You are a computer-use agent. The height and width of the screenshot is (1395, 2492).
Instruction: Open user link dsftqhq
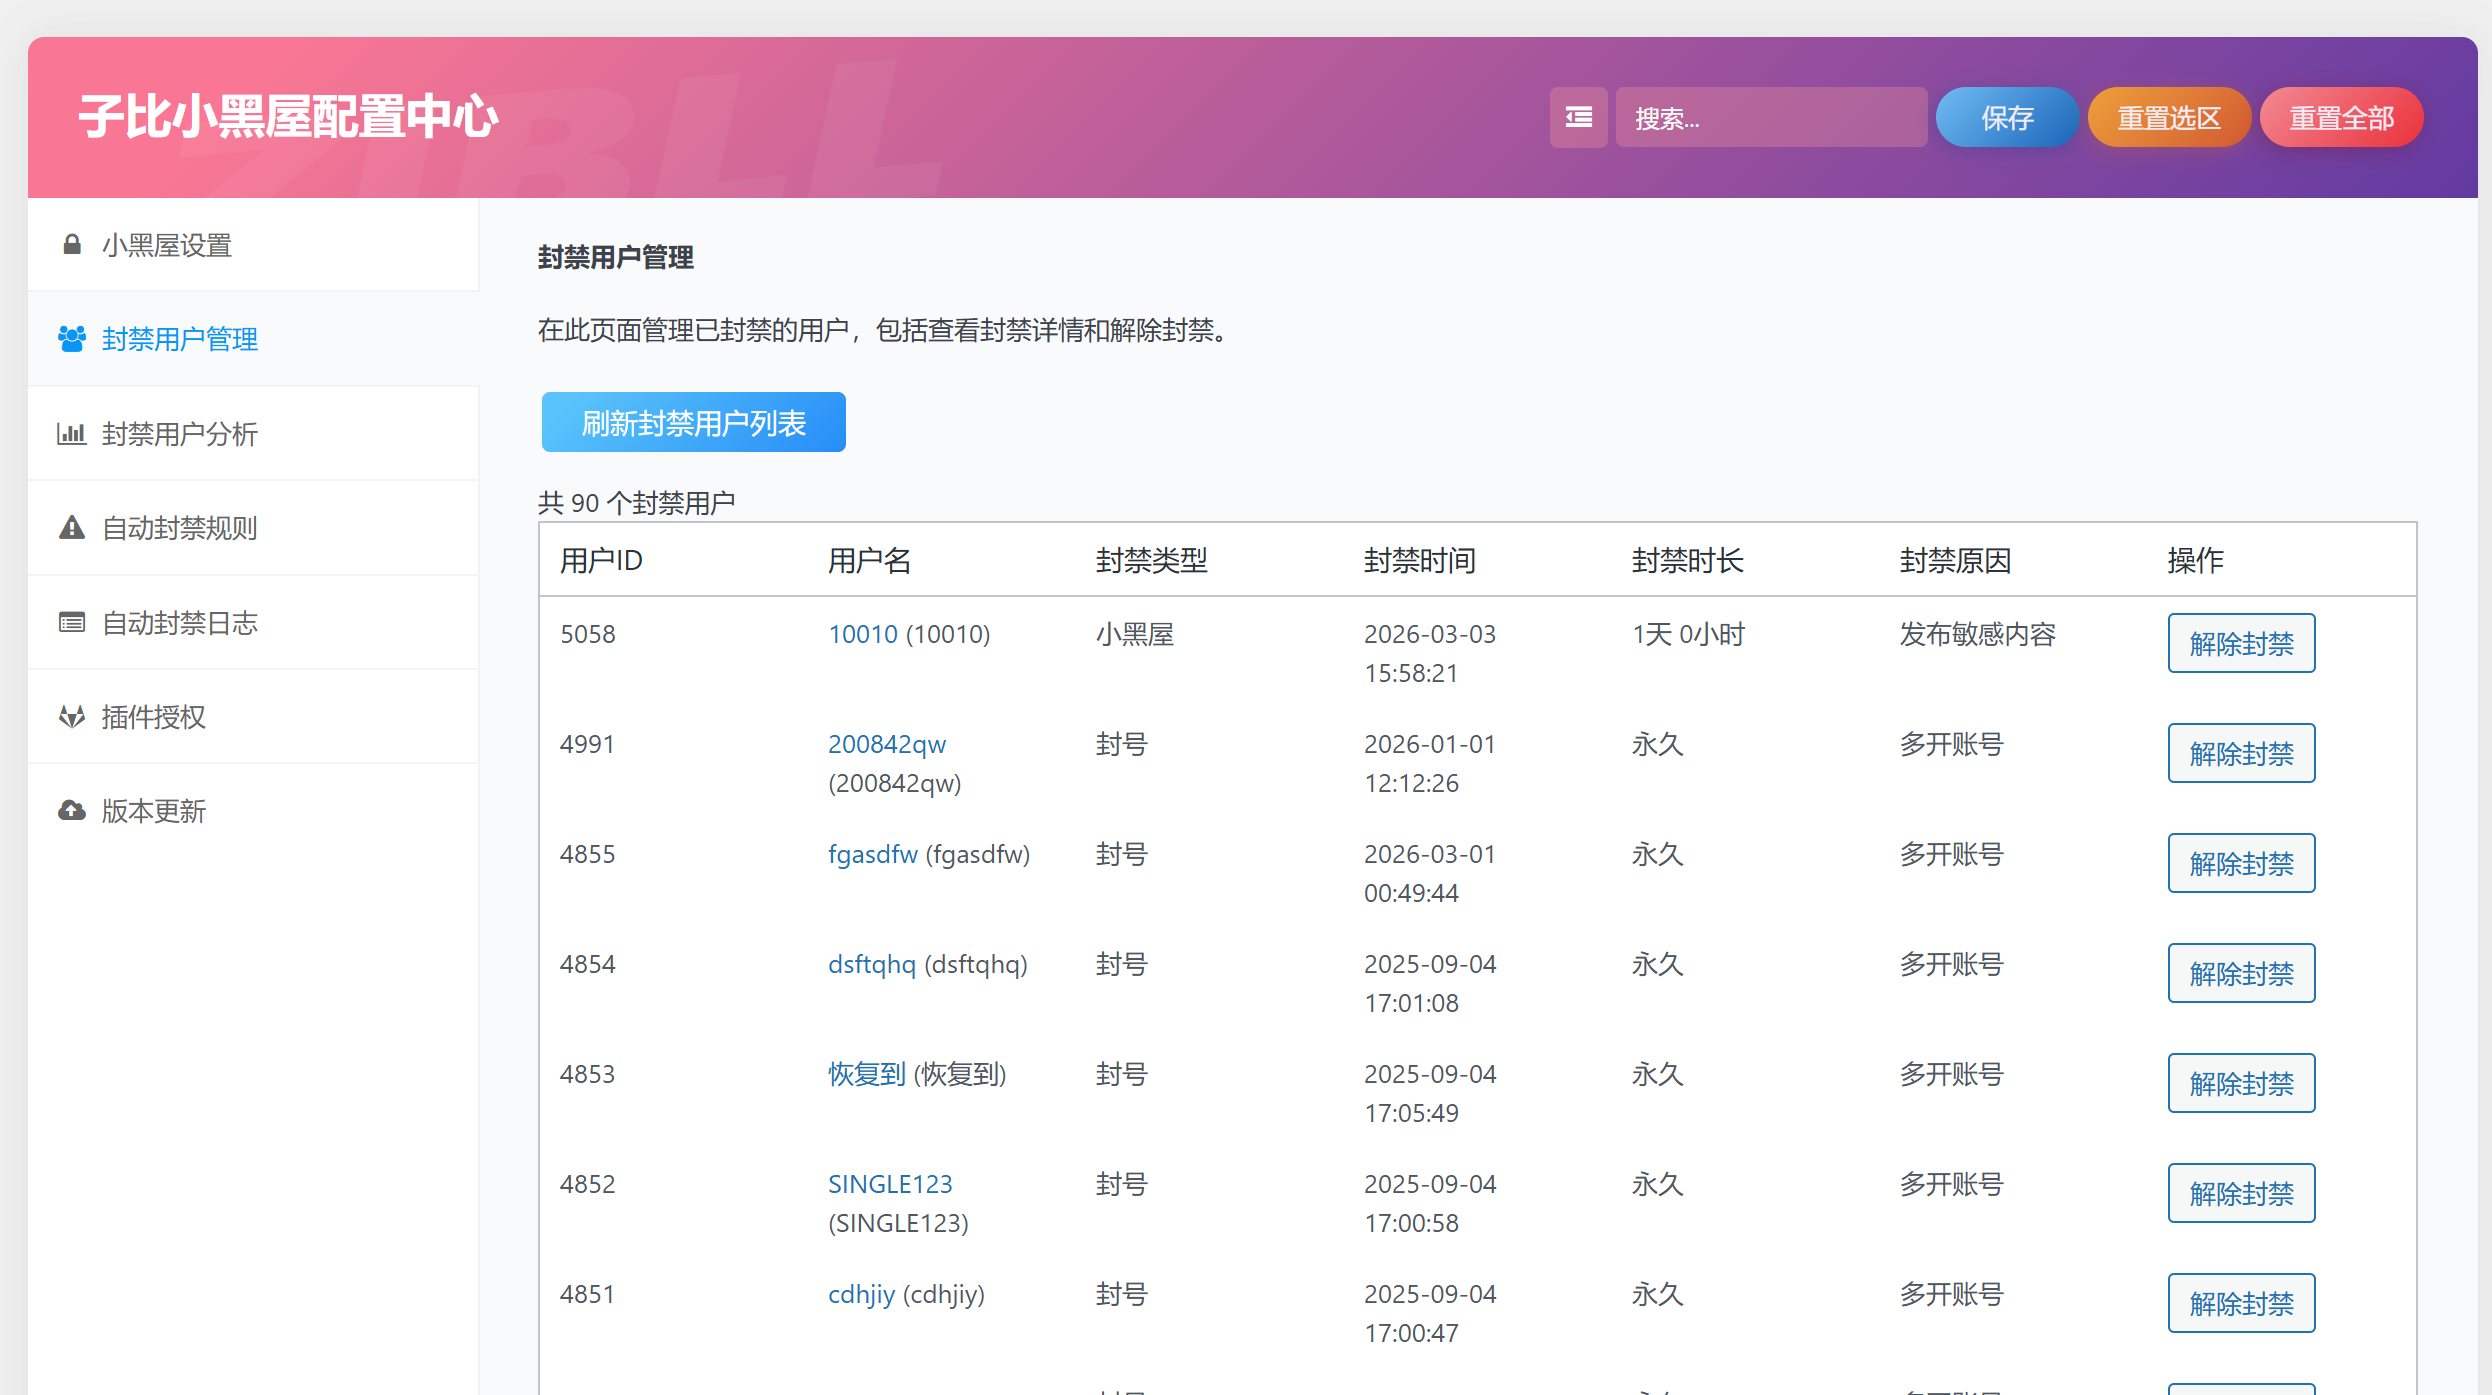tap(872, 965)
